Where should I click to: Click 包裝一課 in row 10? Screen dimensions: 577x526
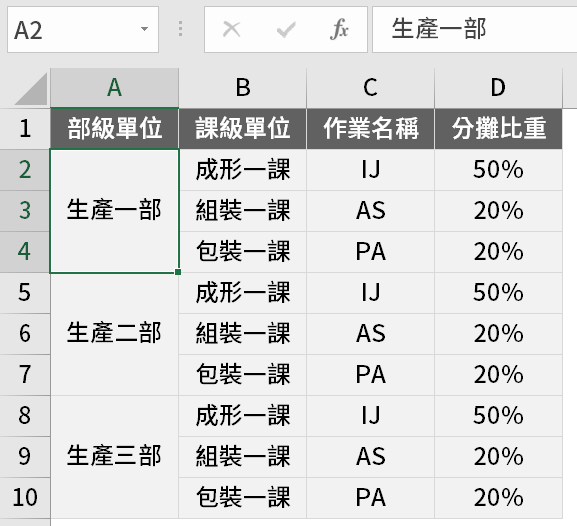coord(243,498)
